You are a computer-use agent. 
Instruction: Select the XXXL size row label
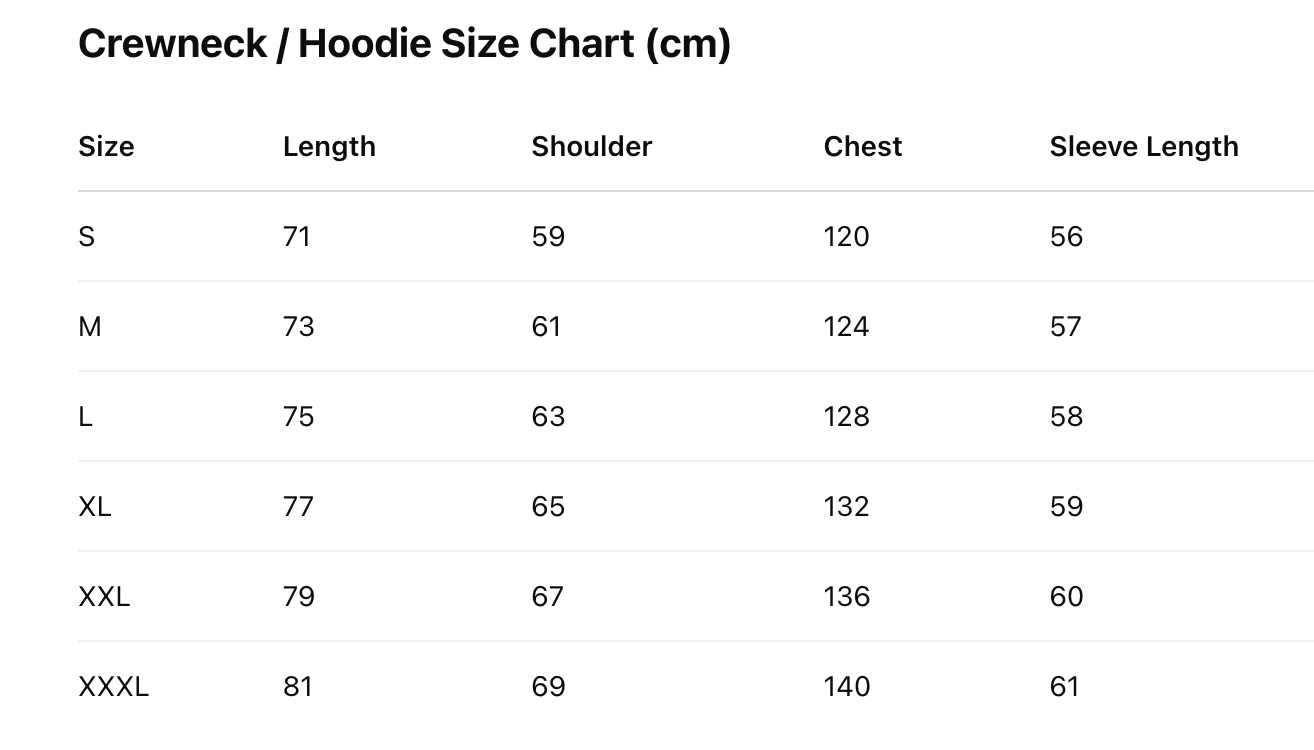(113, 687)
